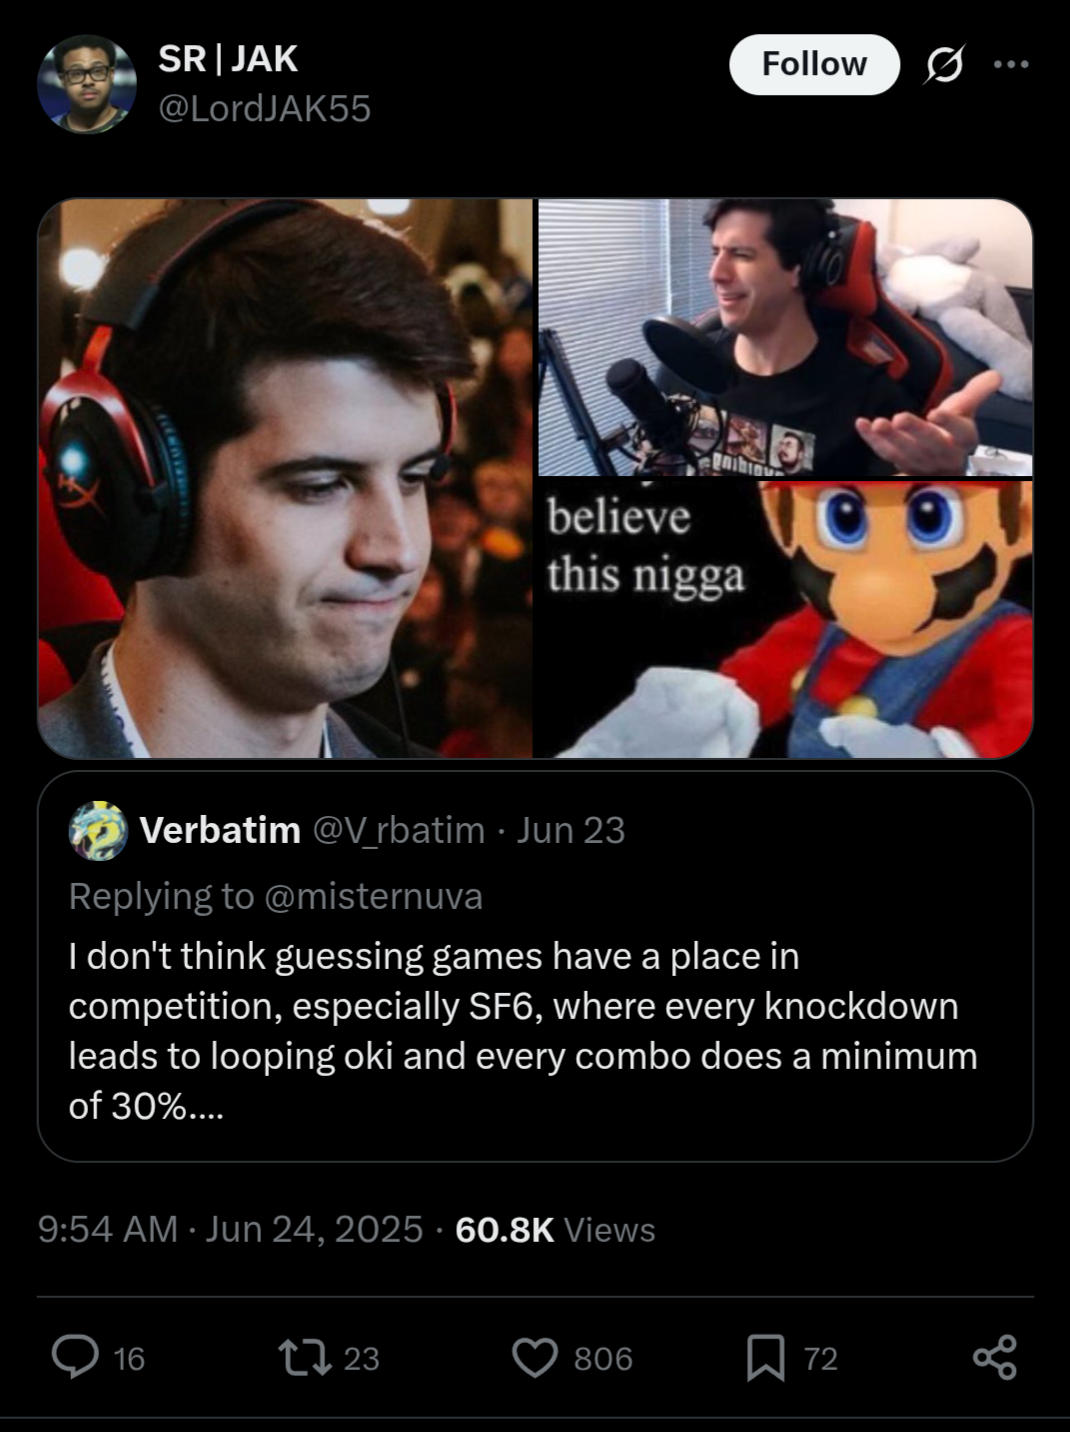
Task: Open the SR | JAK profile avatar
Action: point(87,84)
